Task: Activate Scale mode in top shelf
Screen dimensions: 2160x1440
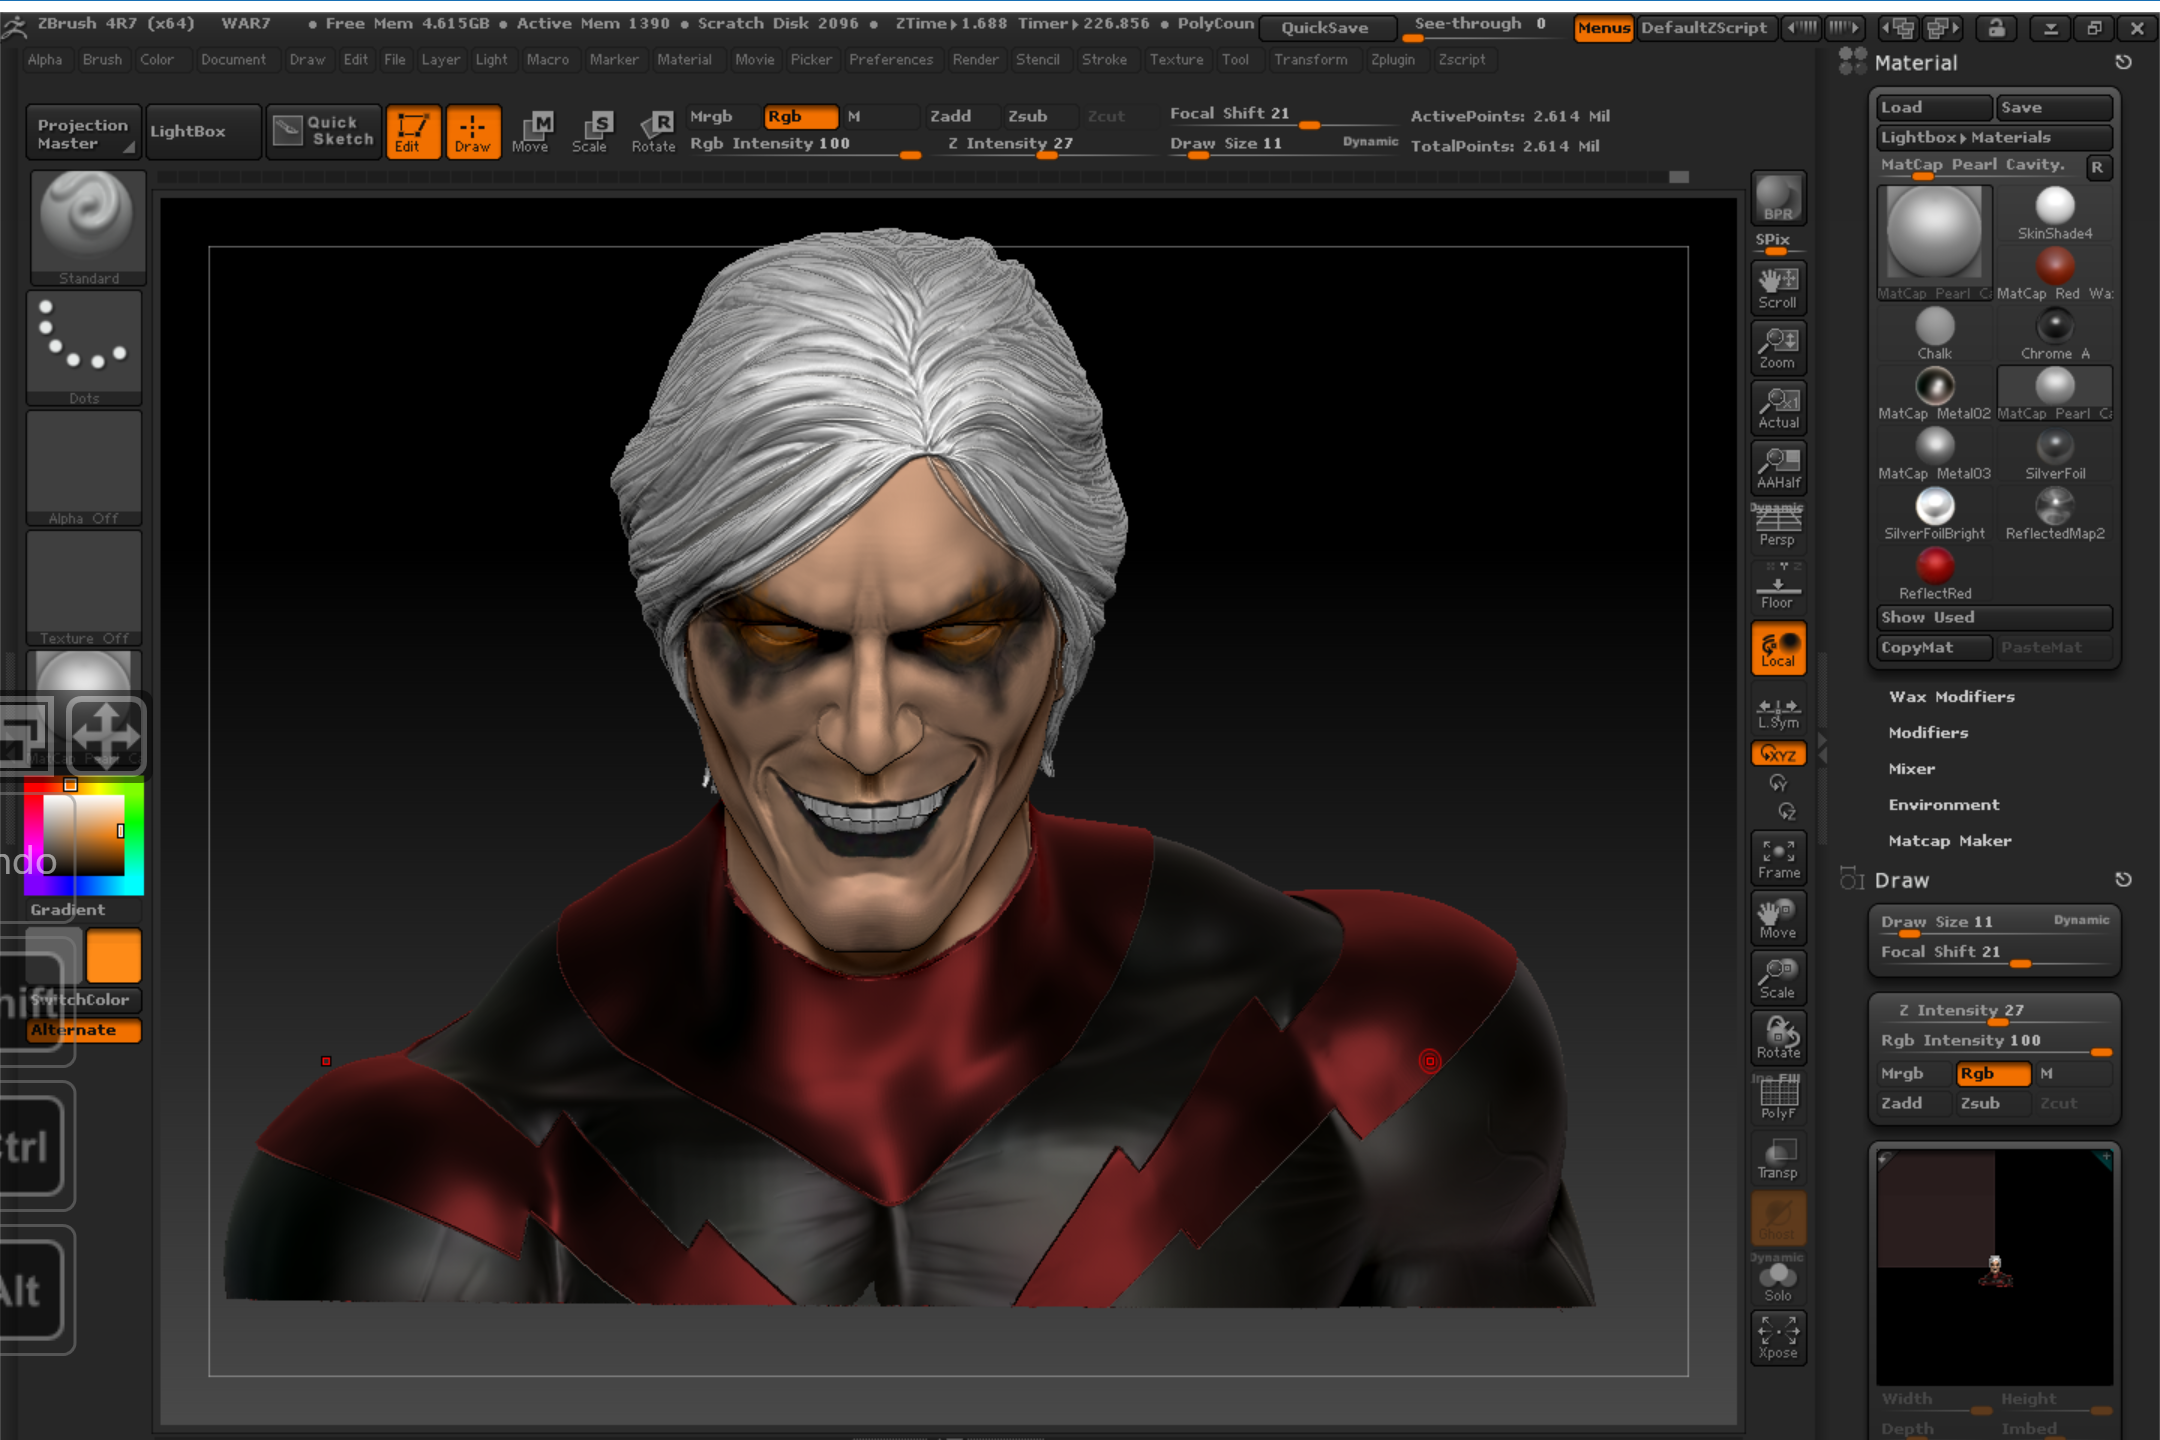Action: [x=591, y=132]
